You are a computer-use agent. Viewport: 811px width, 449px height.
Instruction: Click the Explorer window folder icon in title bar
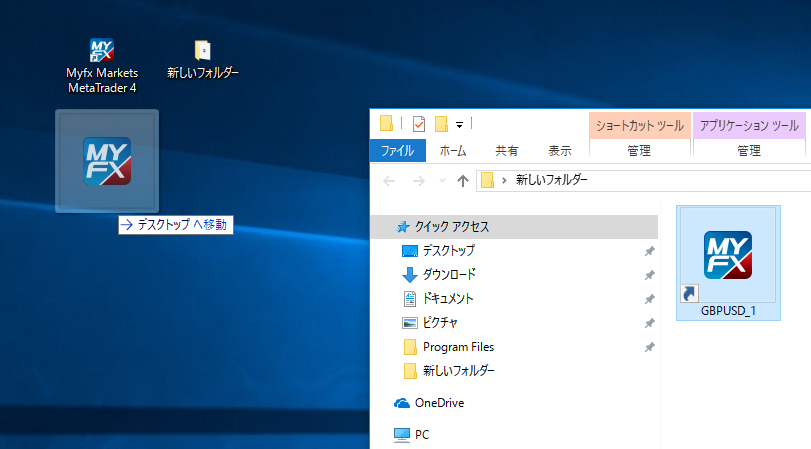tap(386, 124)
